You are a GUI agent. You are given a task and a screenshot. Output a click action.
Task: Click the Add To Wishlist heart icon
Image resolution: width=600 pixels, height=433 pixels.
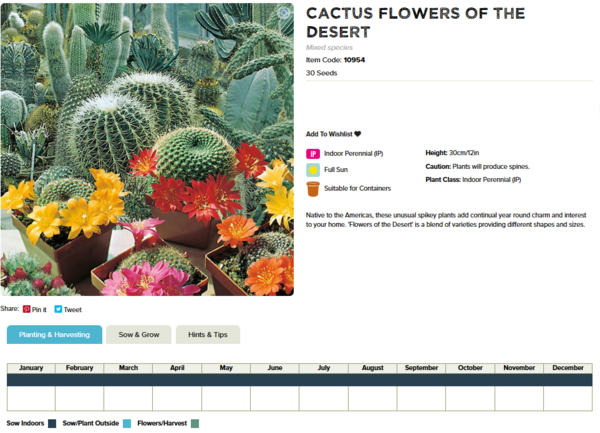click(x=358, y=134)
